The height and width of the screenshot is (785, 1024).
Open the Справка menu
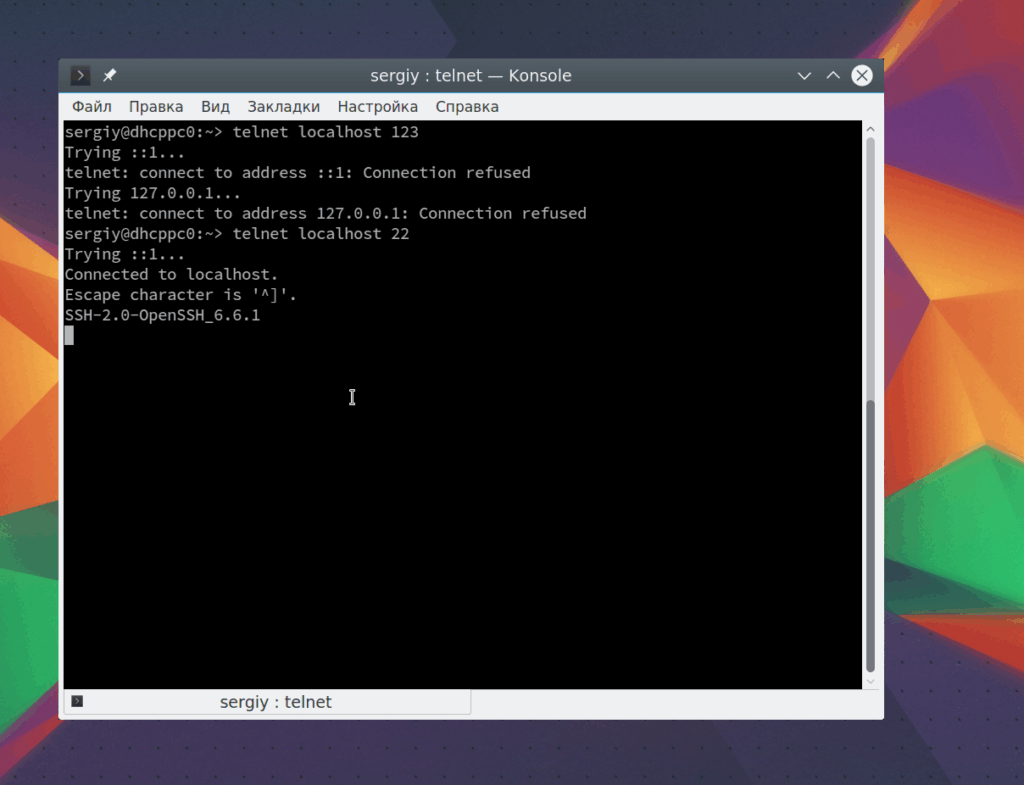[467, 106]
